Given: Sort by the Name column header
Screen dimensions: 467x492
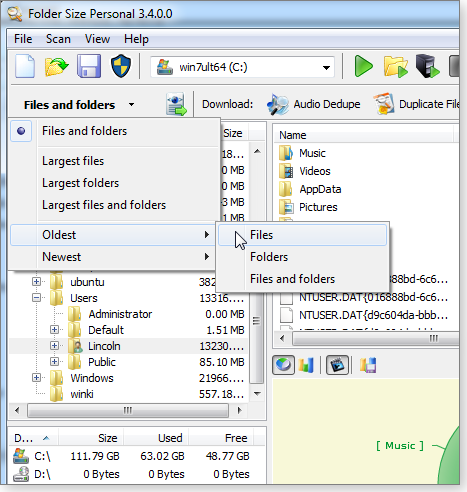Looking at the screenshot, I should click(x=293, y=135).
